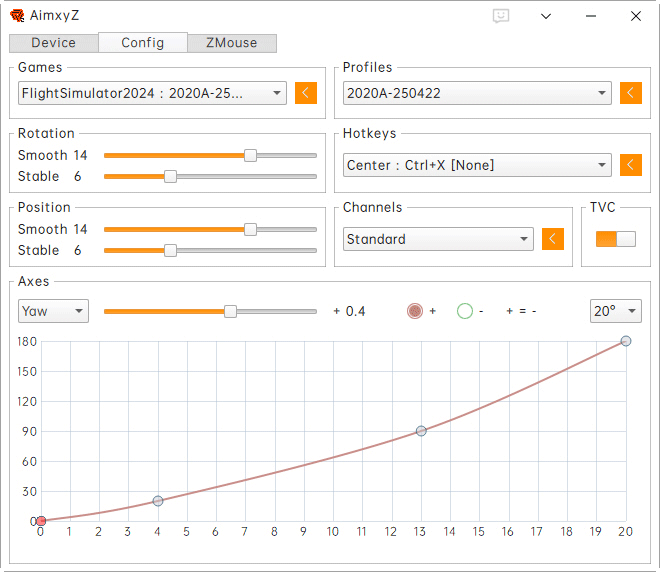Image resolution: width=660 pixels, height=572 pixels.
Task: Click the orange arrow button beside Profiles dropdown
Action: coord(630,93)
